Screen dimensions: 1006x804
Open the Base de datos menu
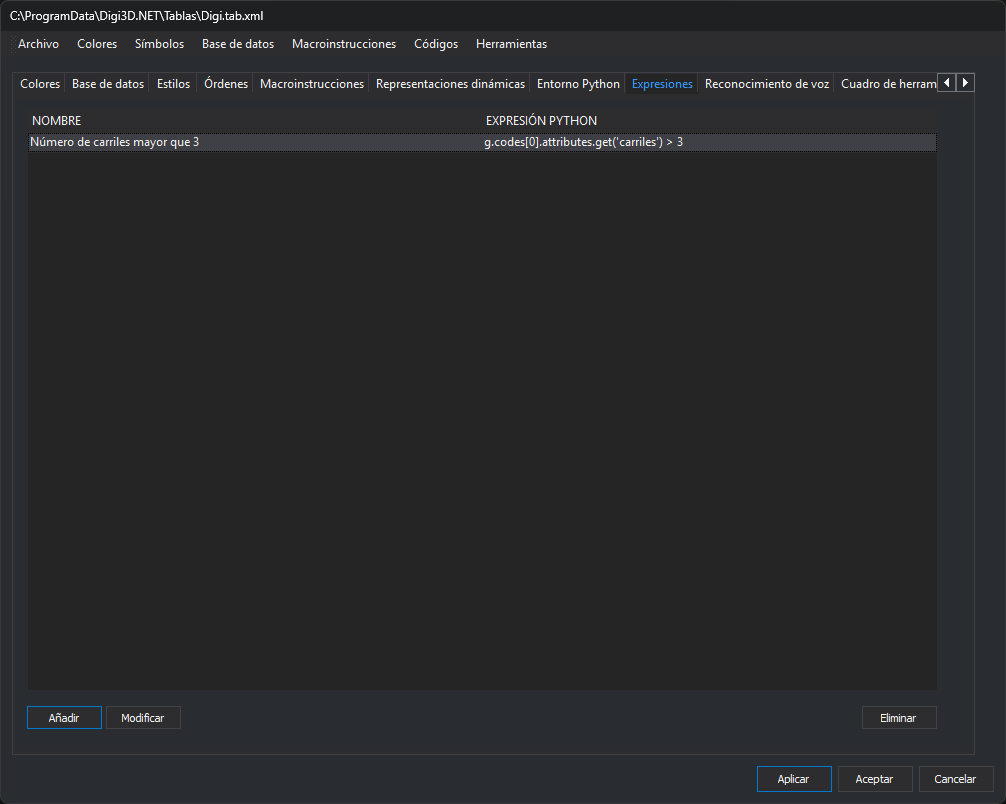(x=238, y=44)
